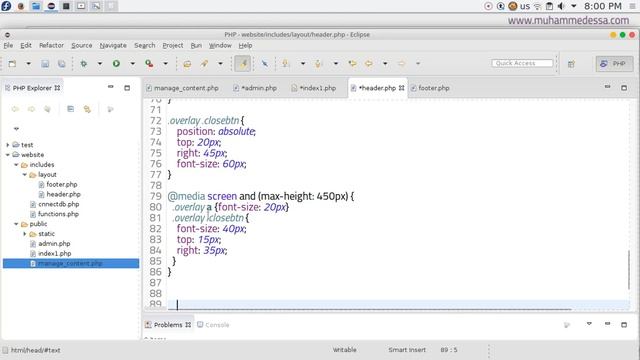Switch to admin.php editor tab
Image resolution: width=640 pixels, height=360 pixels.
[255, 88]
